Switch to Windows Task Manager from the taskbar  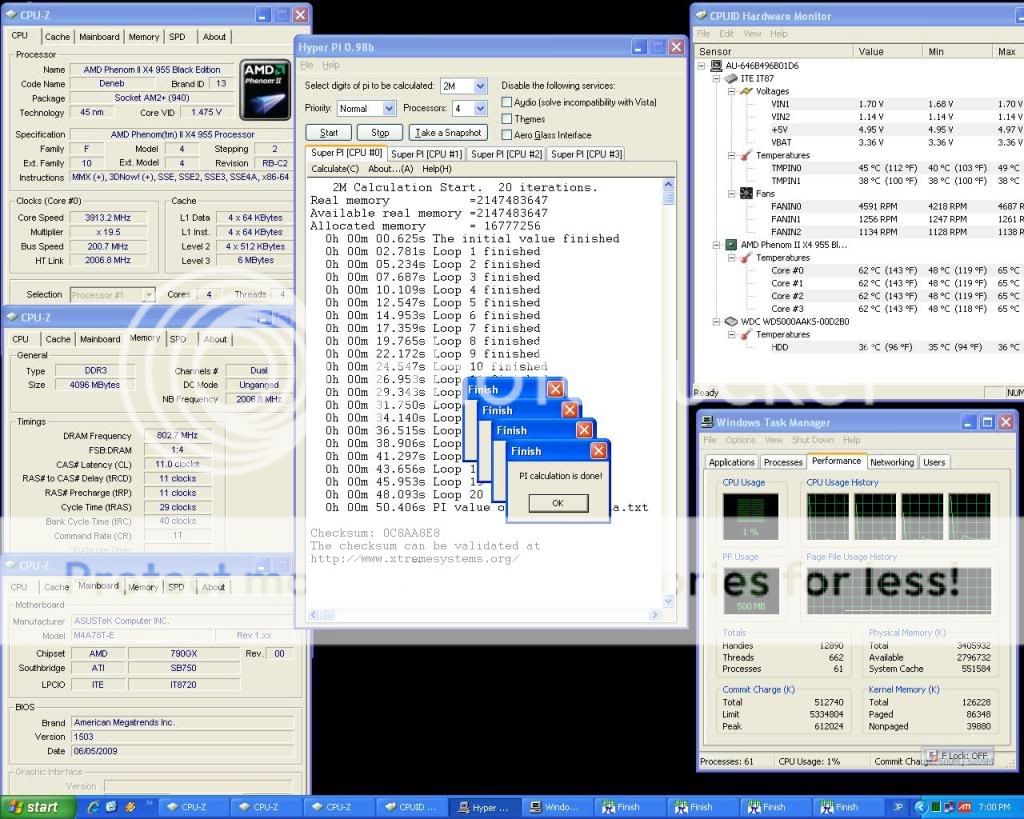pyautogui.click(x=556, y=807)
